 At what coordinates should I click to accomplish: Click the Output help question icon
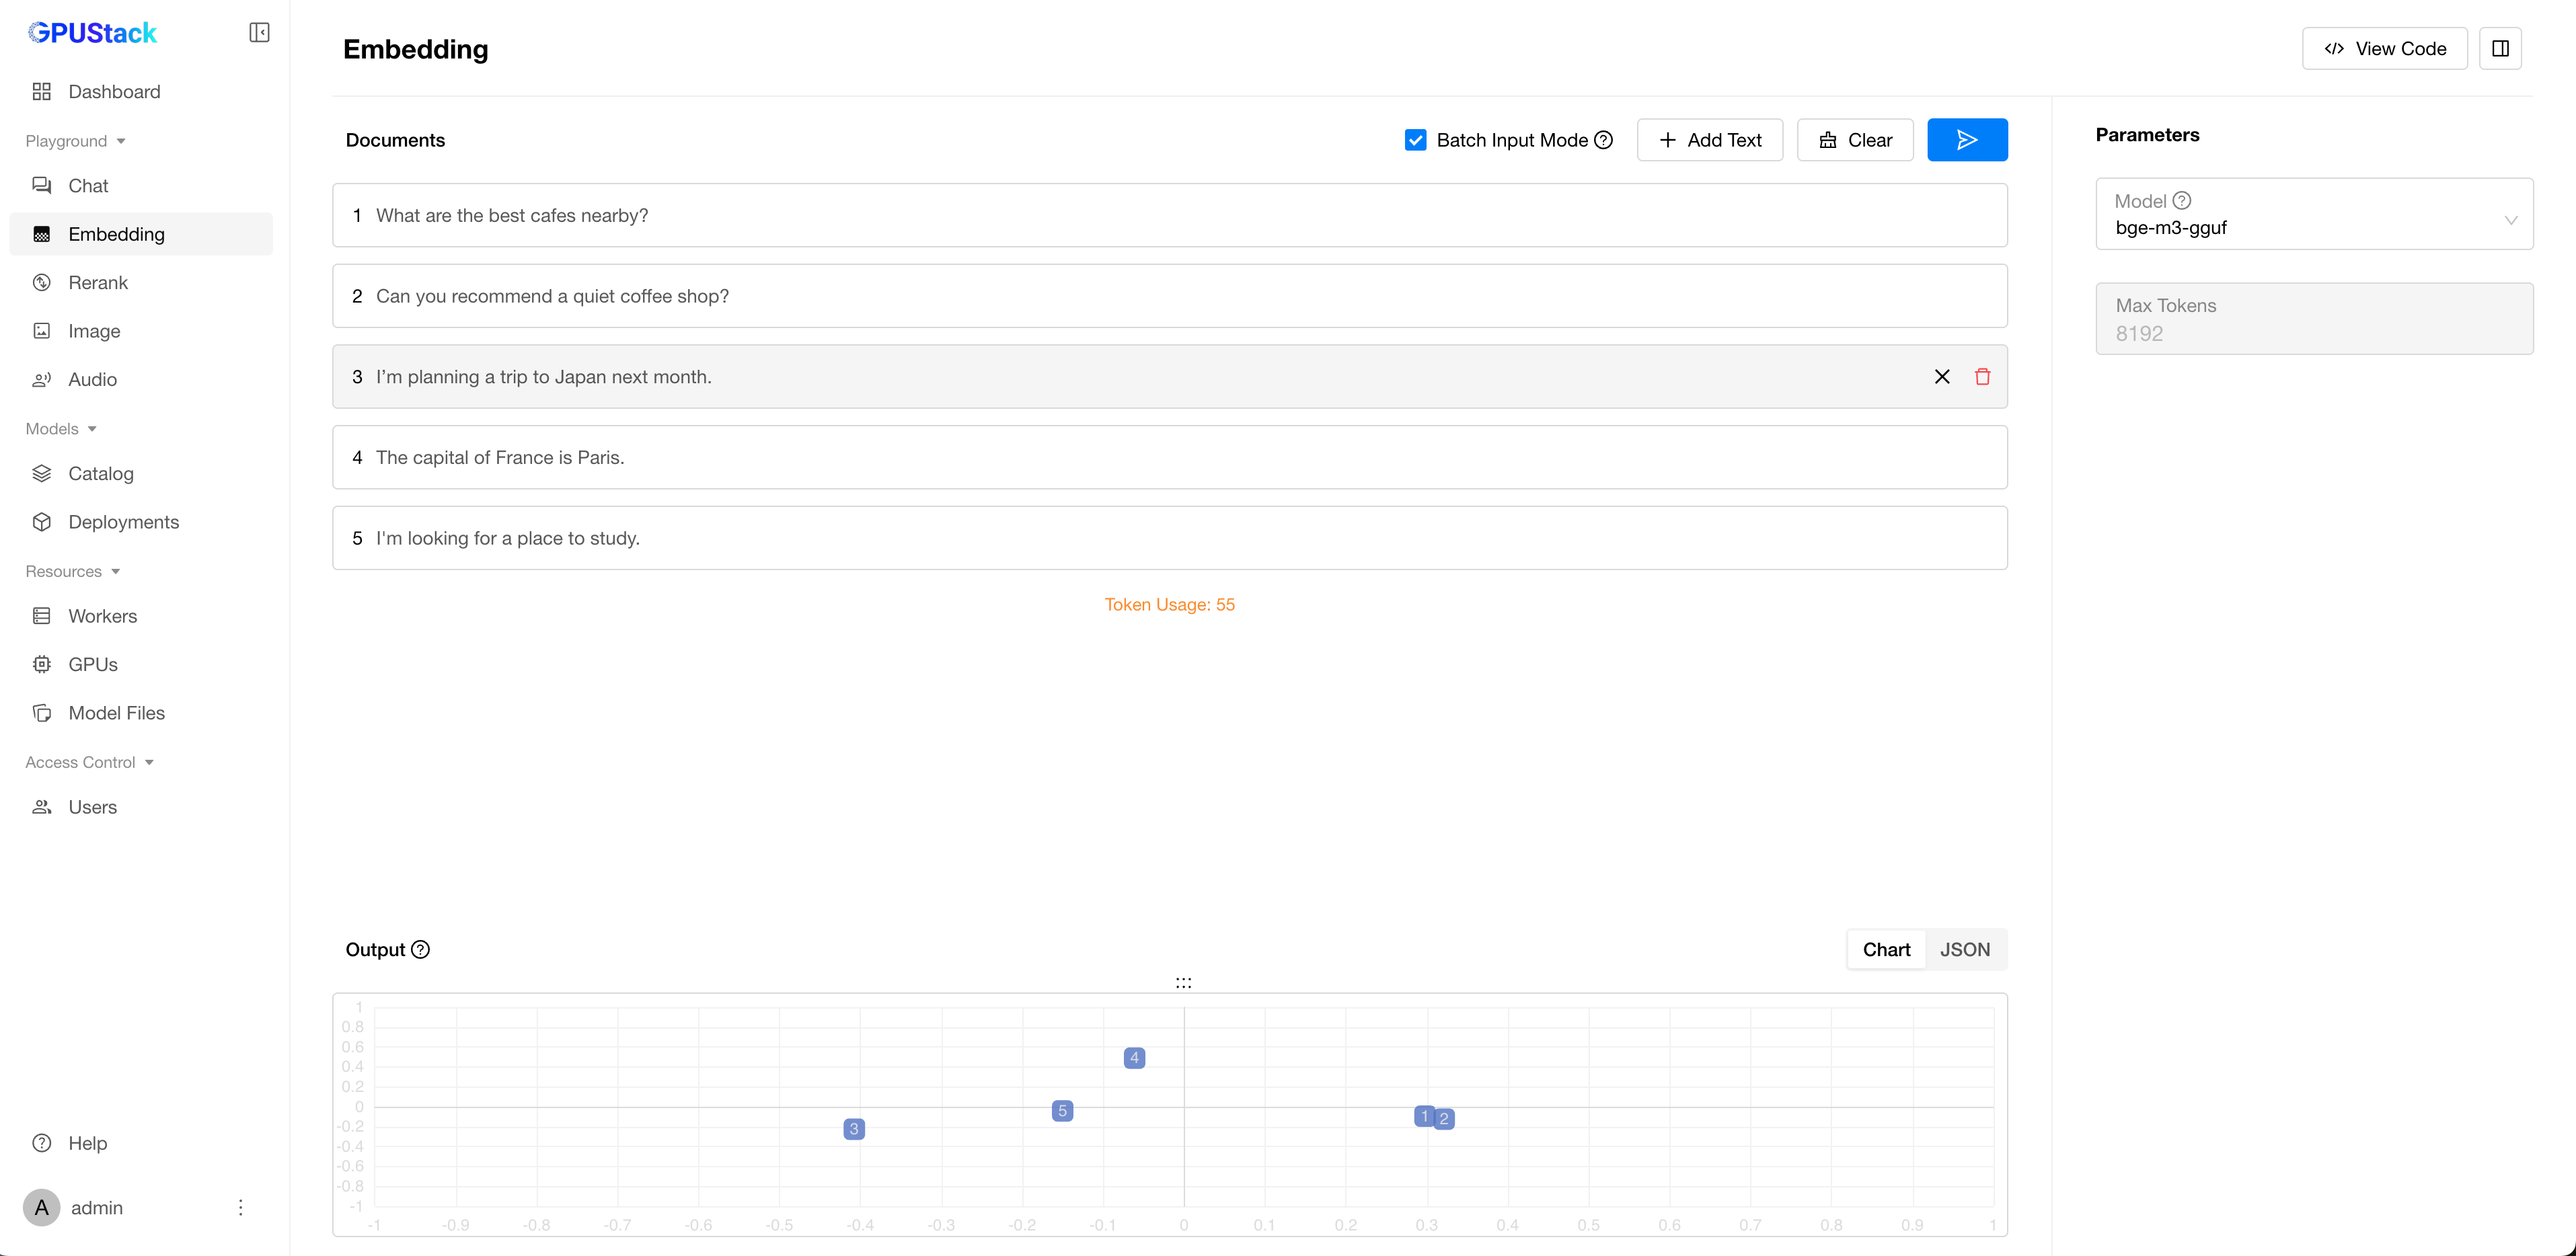421,950
